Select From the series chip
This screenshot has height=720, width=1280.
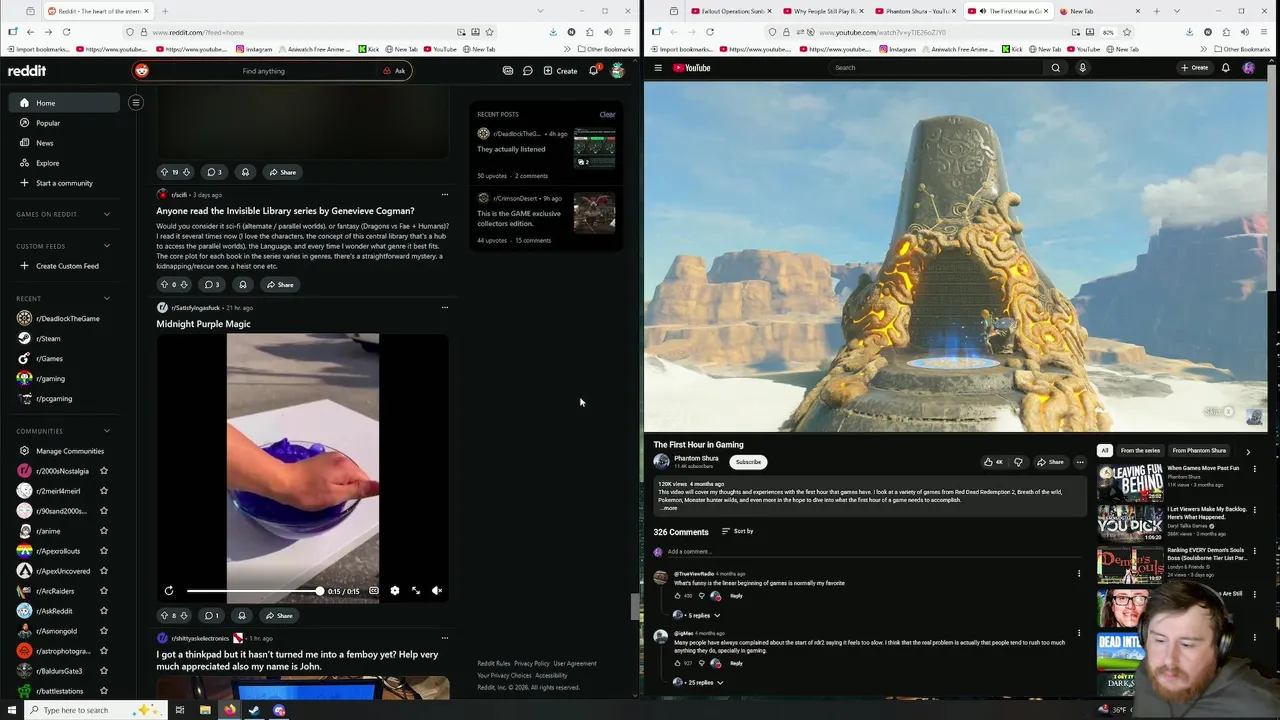tap(1140, 451)
